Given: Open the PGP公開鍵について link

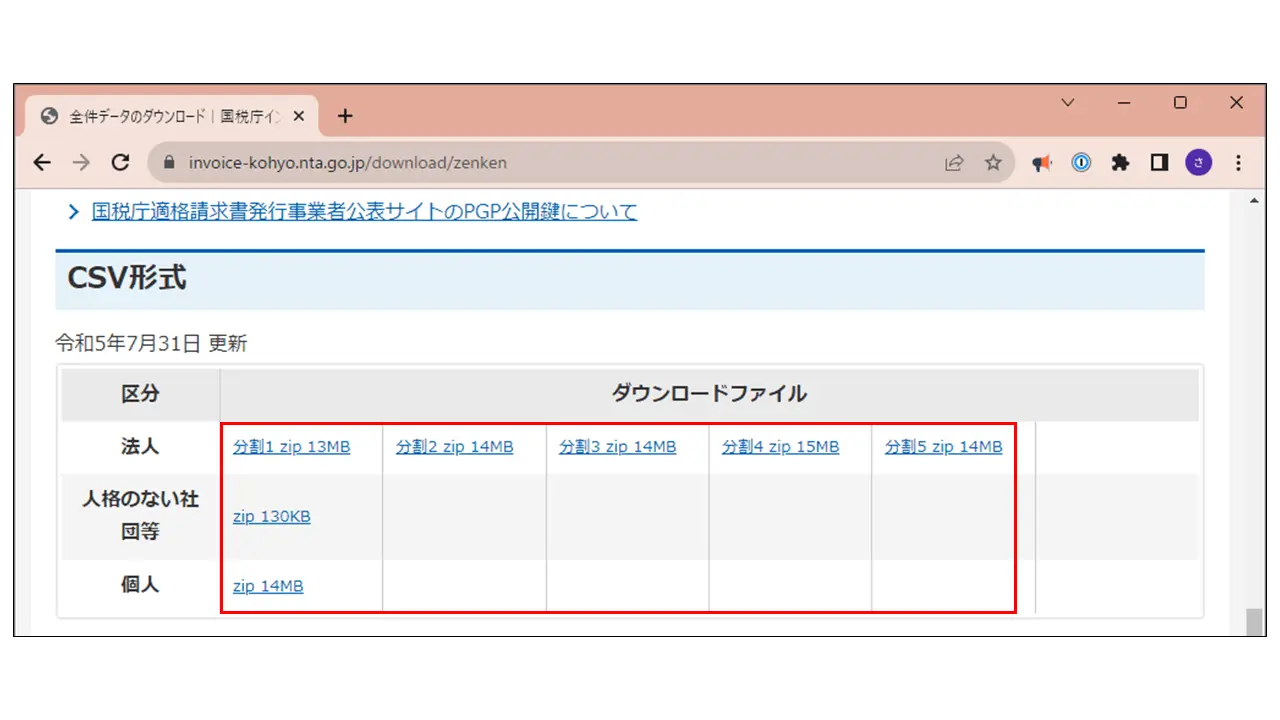Looking at the screenshot, I should point(364,211).
